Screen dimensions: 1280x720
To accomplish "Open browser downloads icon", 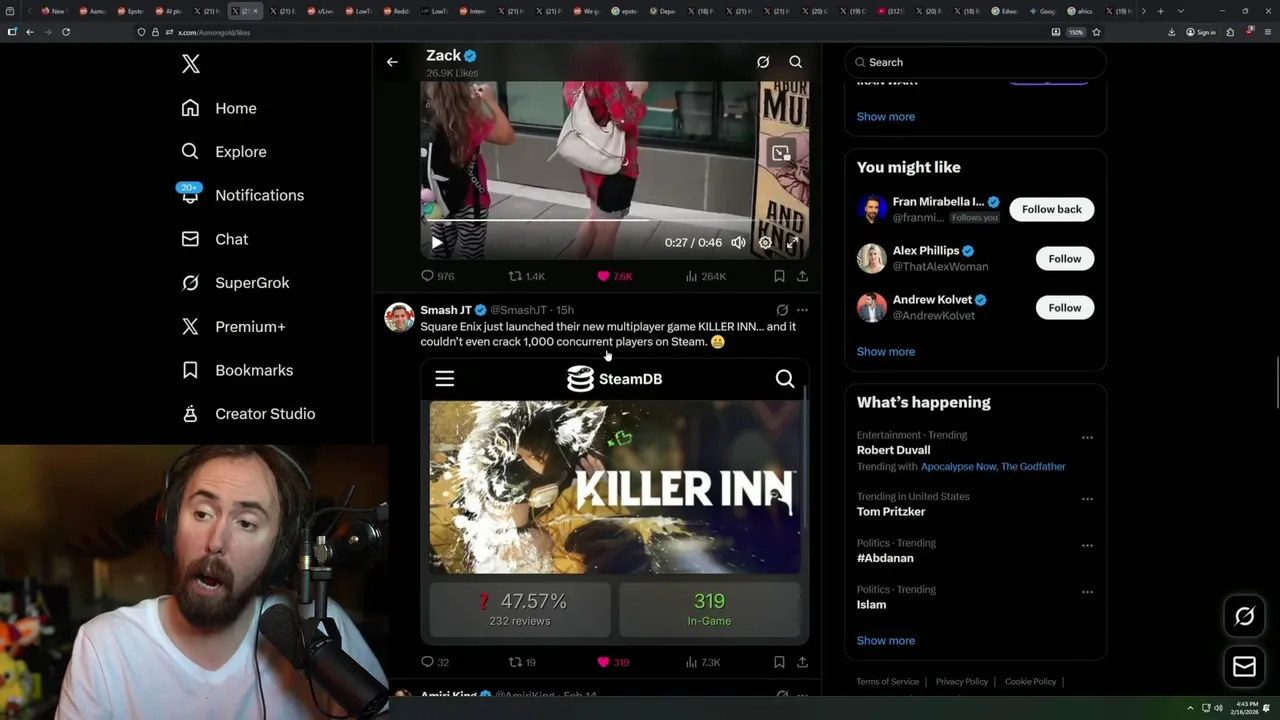I will (1171, 32).
